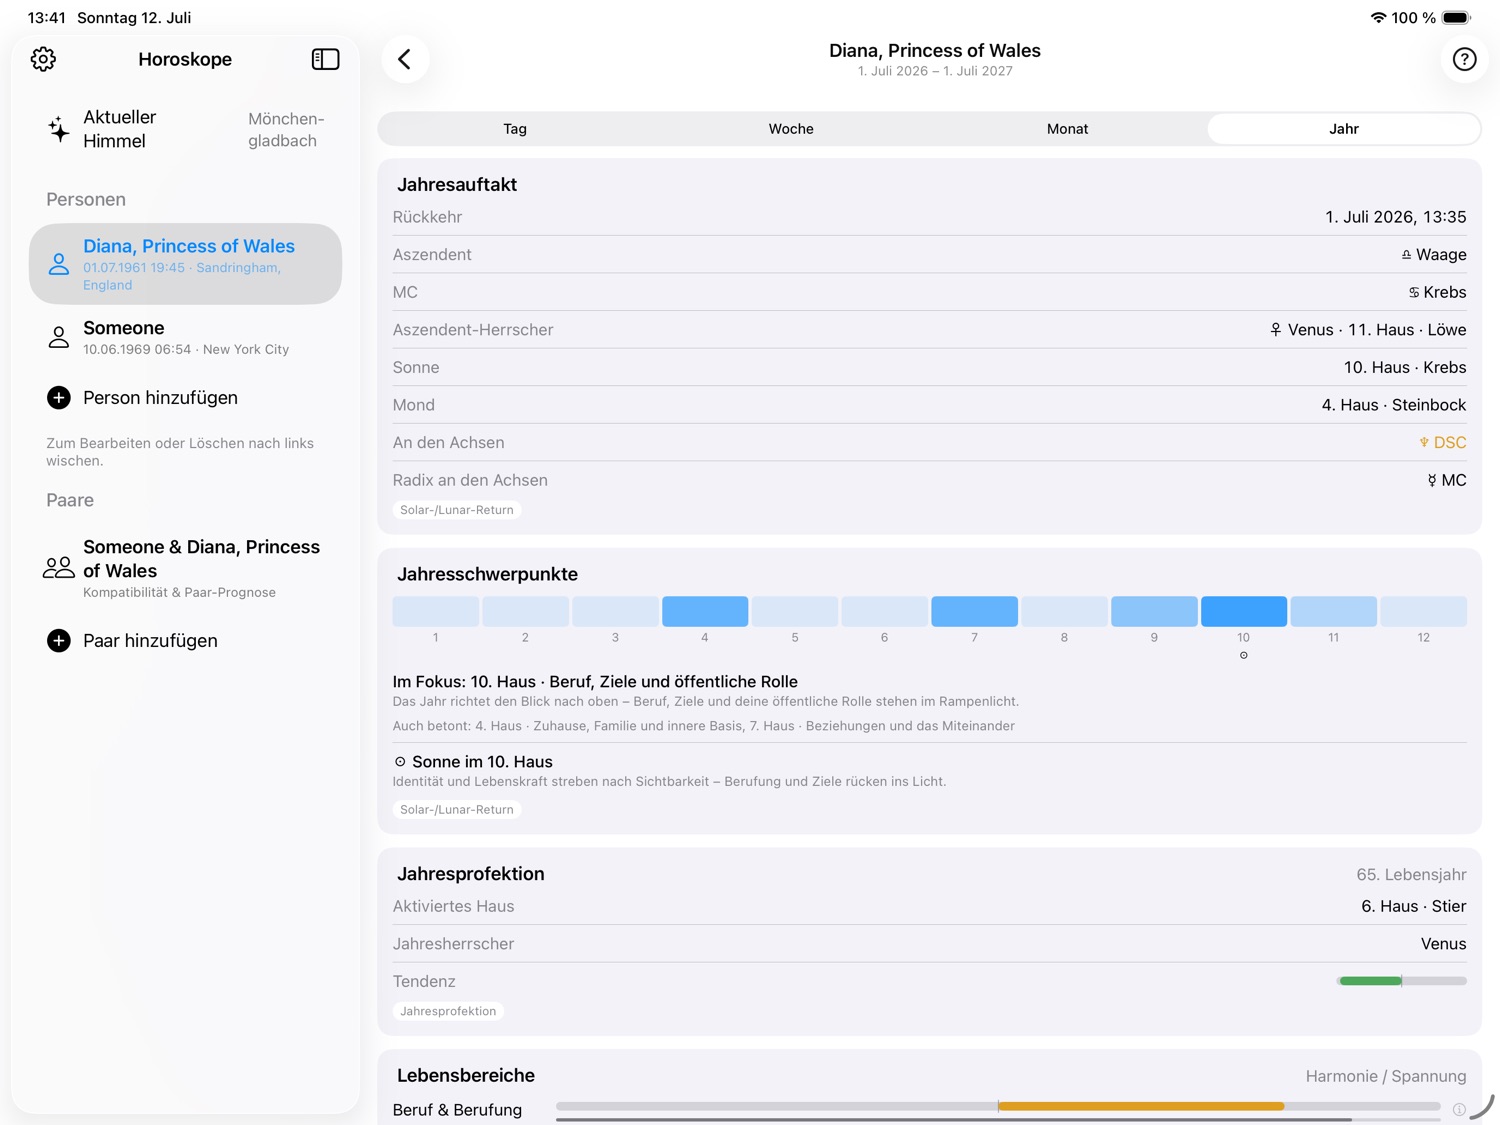The image size is (1500, 1125).
Task: Check the Wi-Fi status icon
Action: point(1378,18)
